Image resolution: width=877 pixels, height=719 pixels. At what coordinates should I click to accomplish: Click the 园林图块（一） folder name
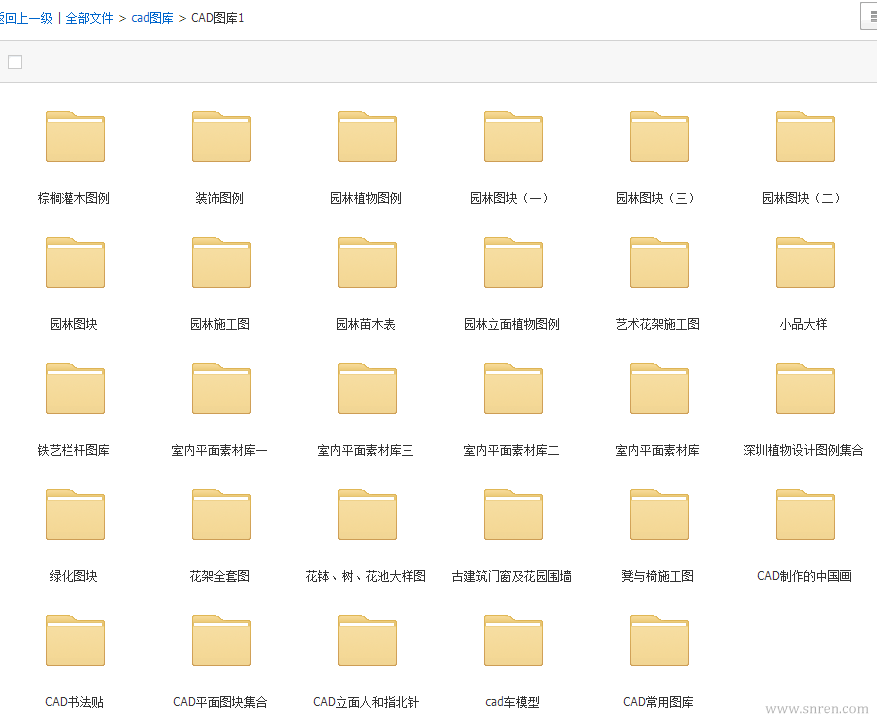pyautogui.click(x=510, y=198)
